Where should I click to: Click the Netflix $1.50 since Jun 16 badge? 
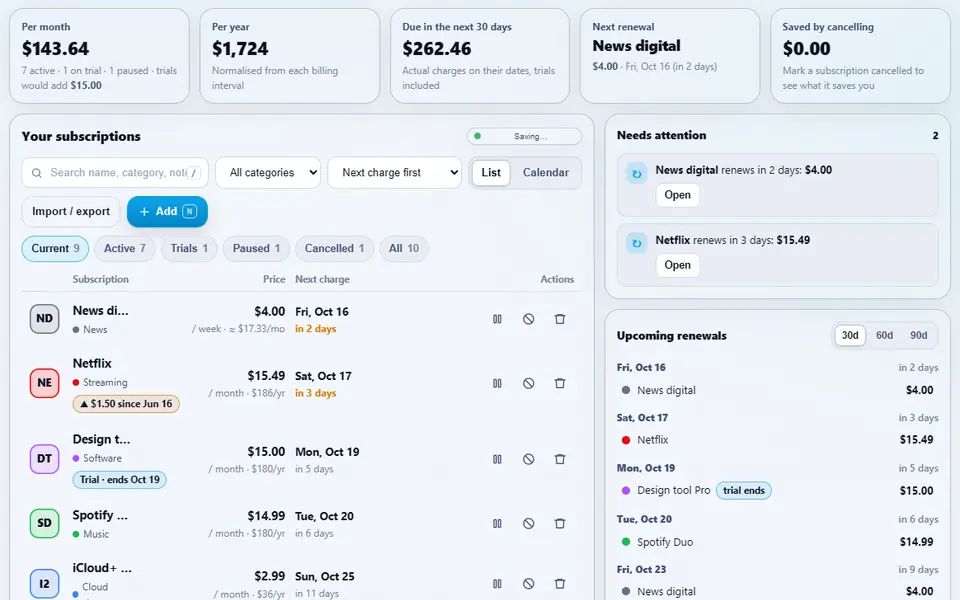click(126, 404)
